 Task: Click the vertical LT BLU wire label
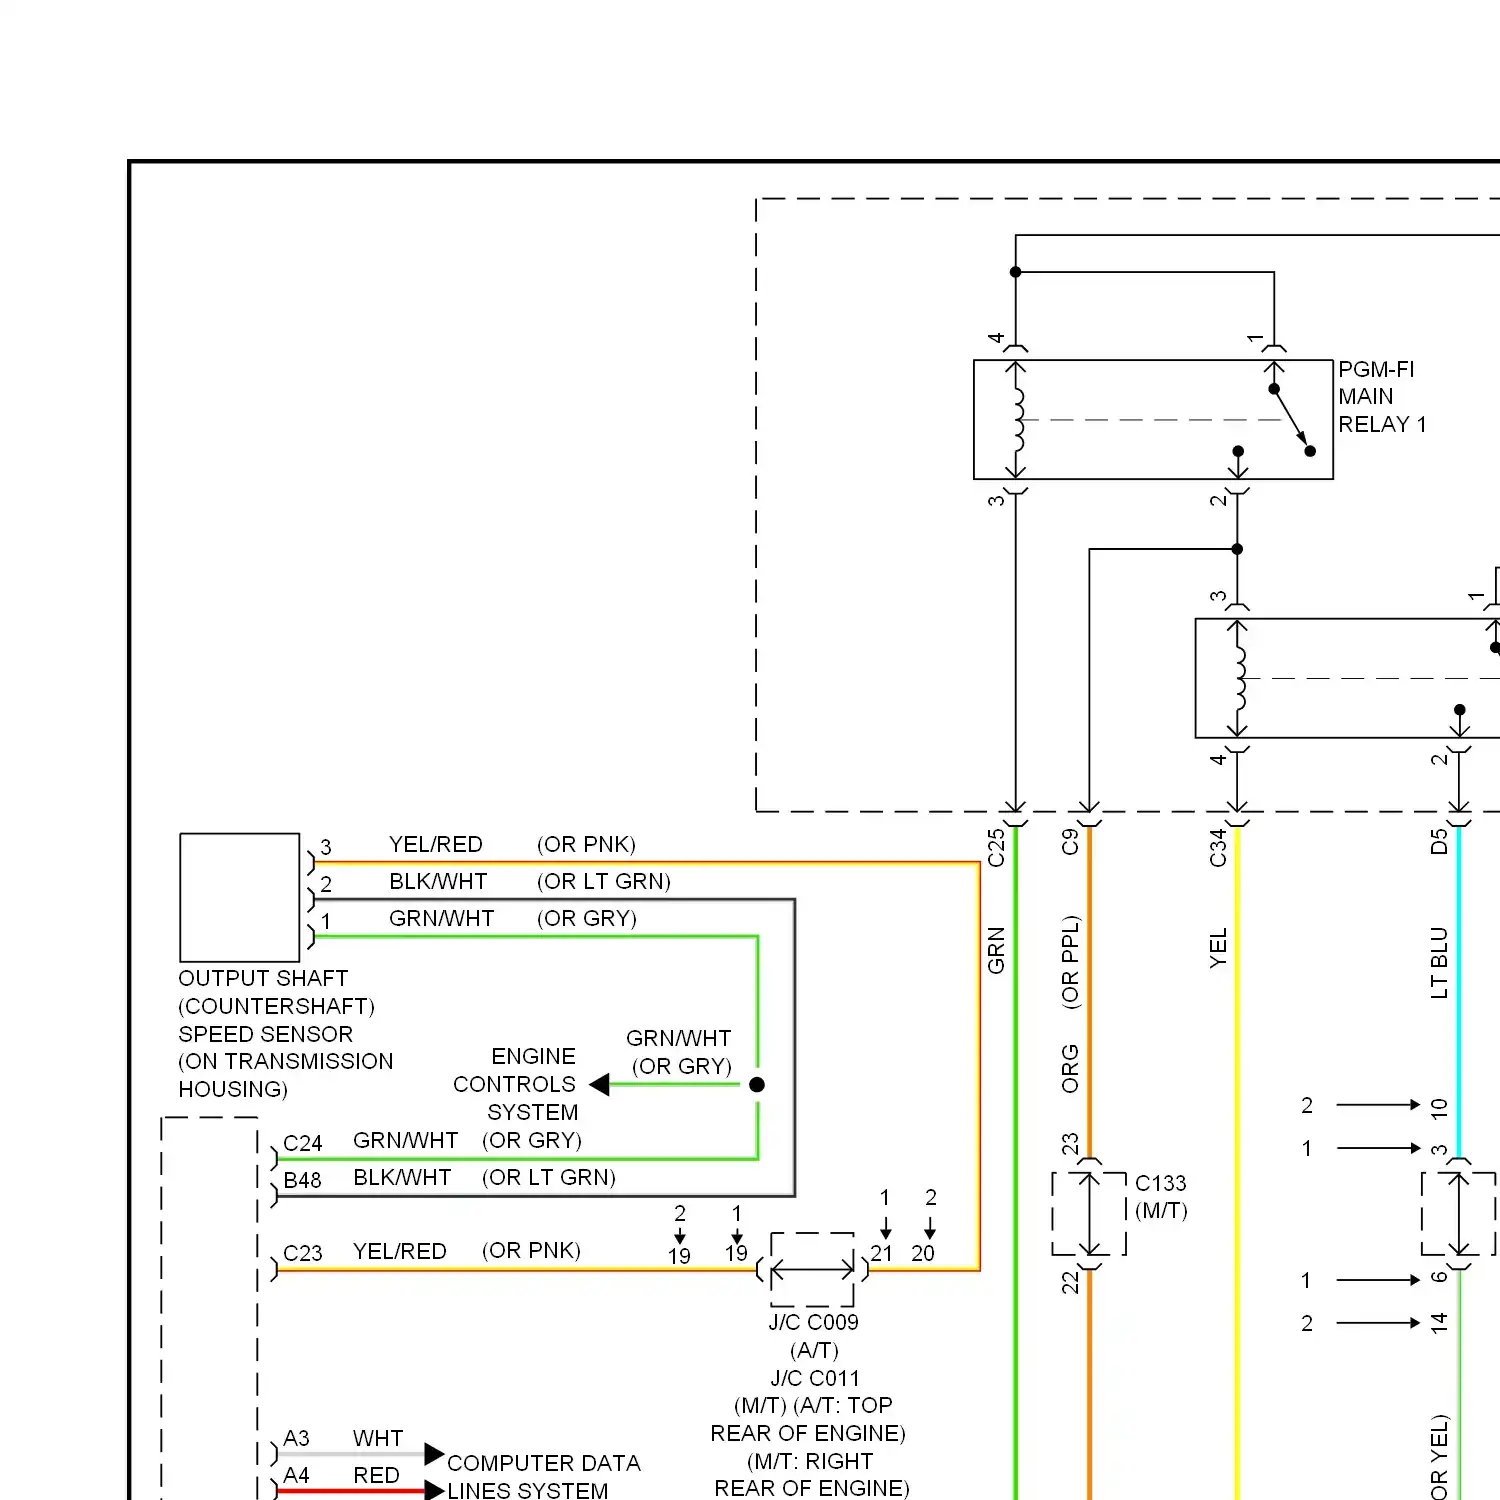(x=1439, y=962)
